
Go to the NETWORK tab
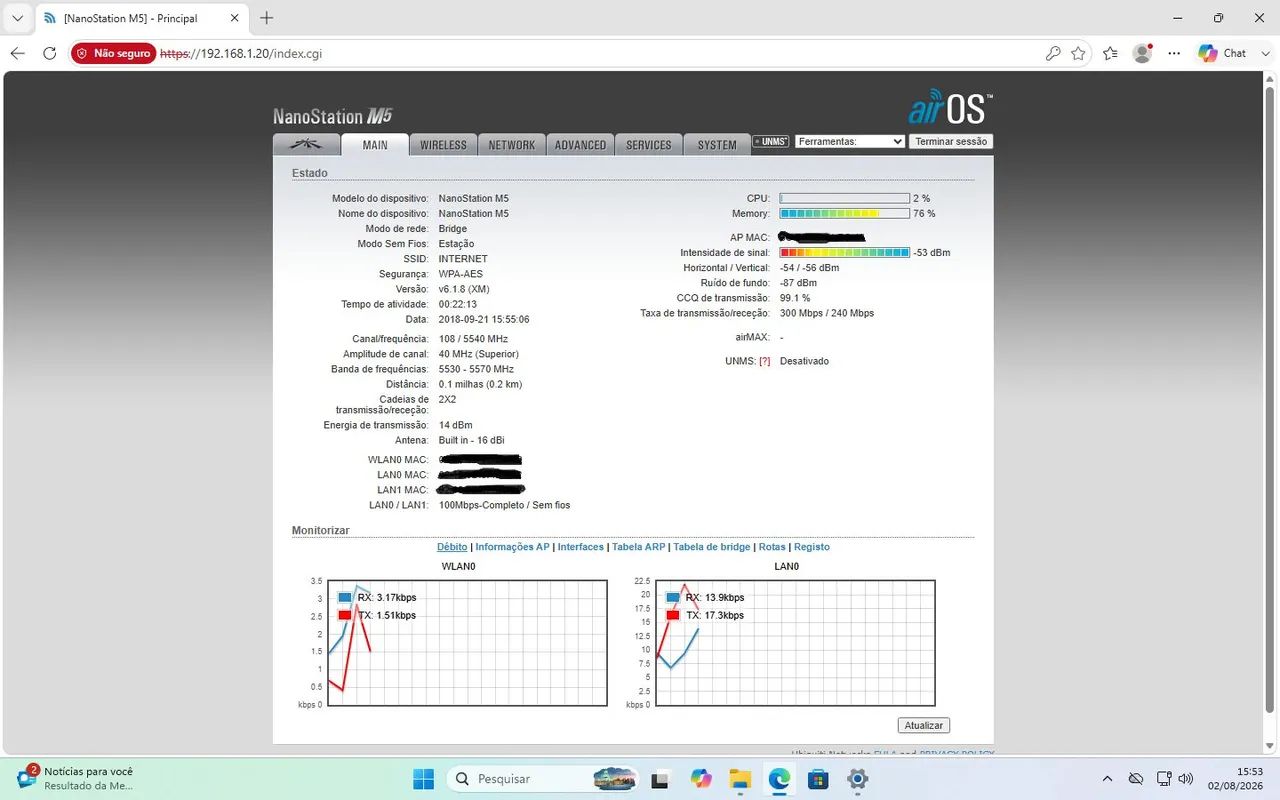pyautogui.click(x=512, y=144)
